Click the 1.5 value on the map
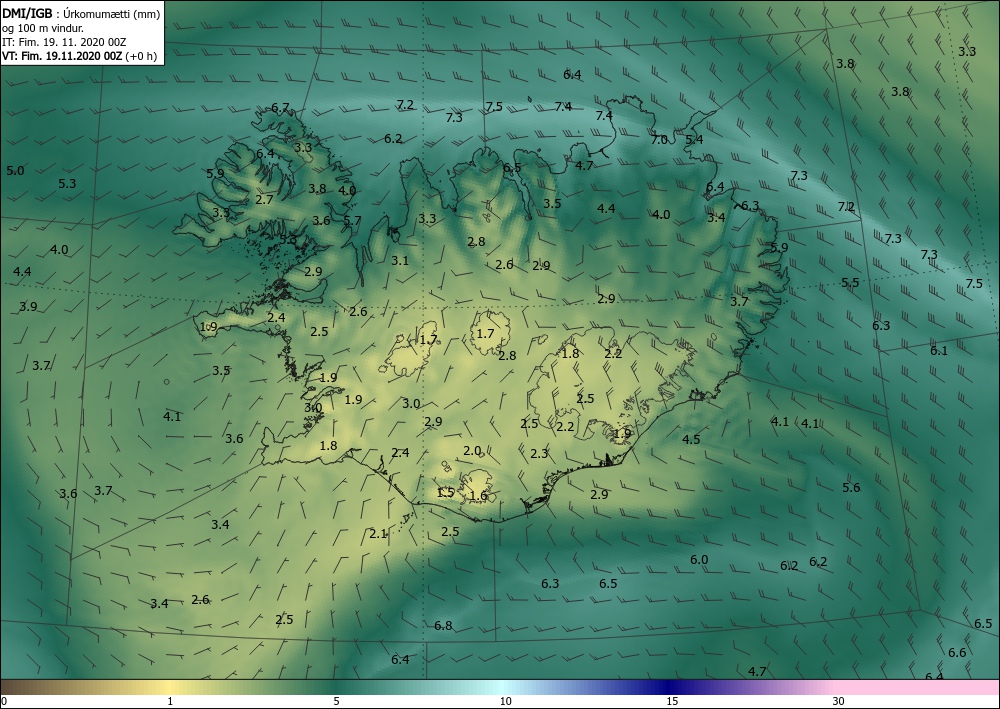This screenshot has height=709, width=1000. click(445, 492)
